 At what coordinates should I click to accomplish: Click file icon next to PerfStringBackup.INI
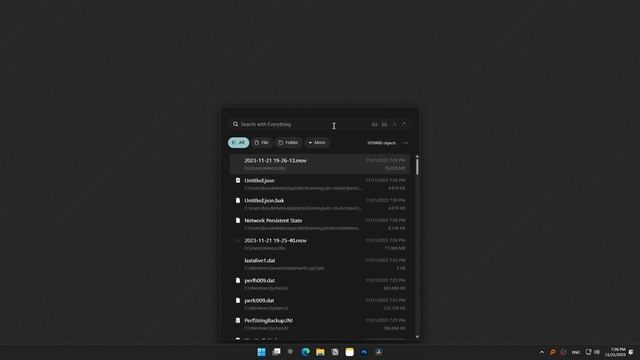coord(238,320)
